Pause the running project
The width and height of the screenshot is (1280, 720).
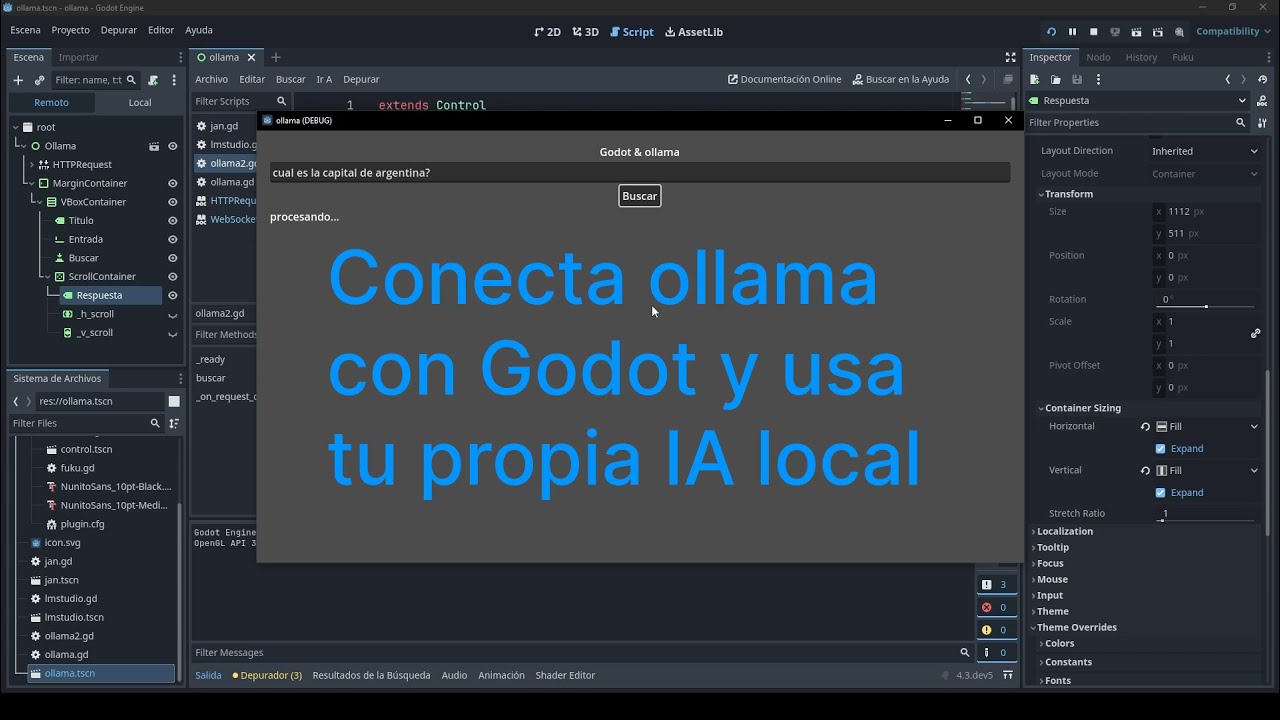[x=1072, y=32]
